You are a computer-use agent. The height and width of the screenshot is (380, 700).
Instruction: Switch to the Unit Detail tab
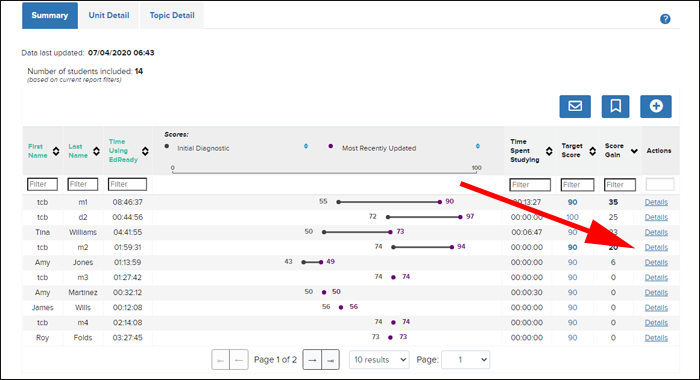(108, 15)
